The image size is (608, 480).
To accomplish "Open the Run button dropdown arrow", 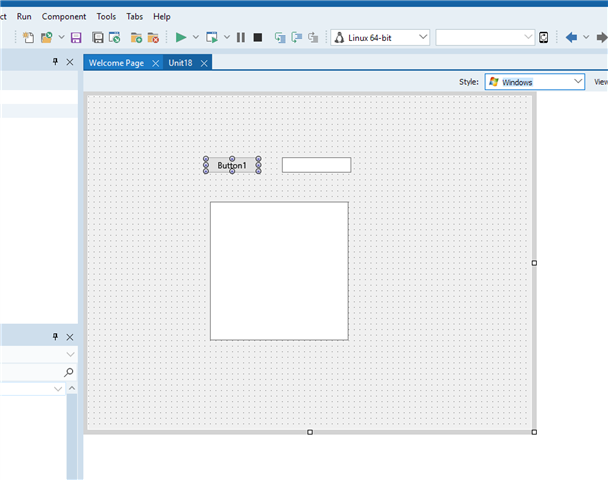I will 196,37.
